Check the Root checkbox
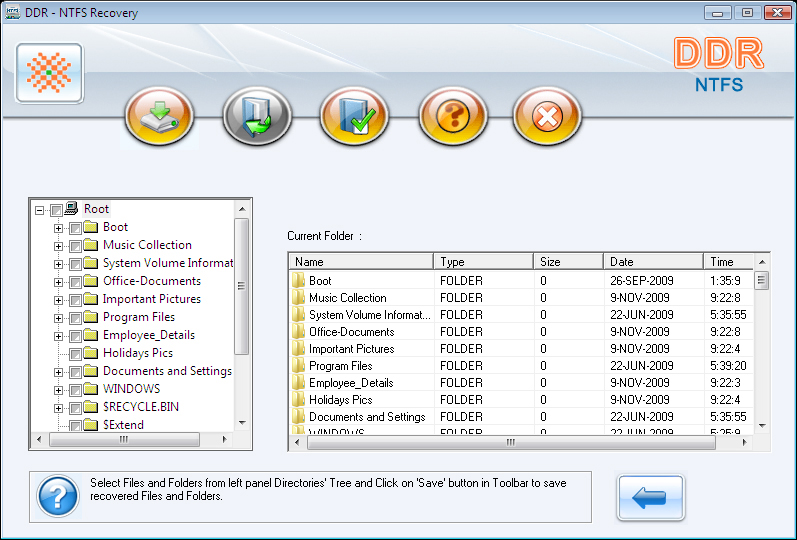Viewport: 797px width, 540px height. click(x=56, y=209)
